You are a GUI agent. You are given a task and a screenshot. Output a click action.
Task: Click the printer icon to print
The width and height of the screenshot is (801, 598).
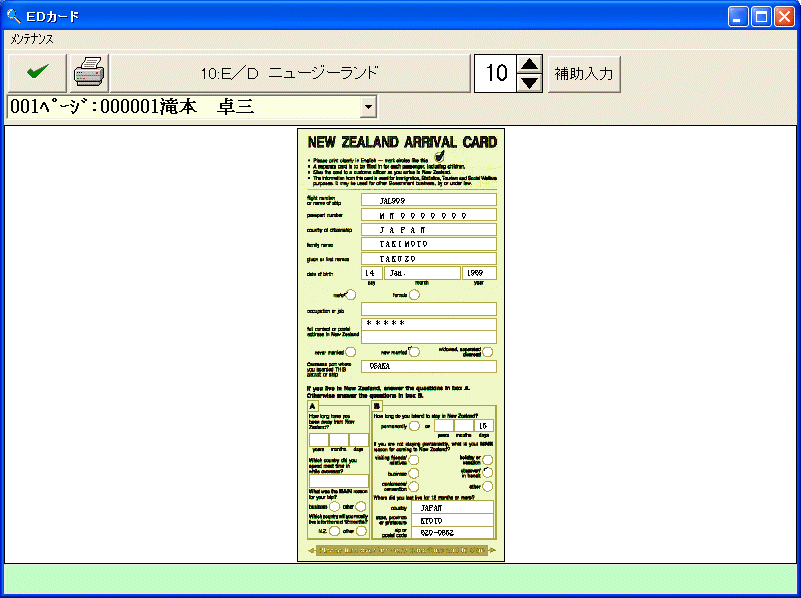[x=89, y=73]
